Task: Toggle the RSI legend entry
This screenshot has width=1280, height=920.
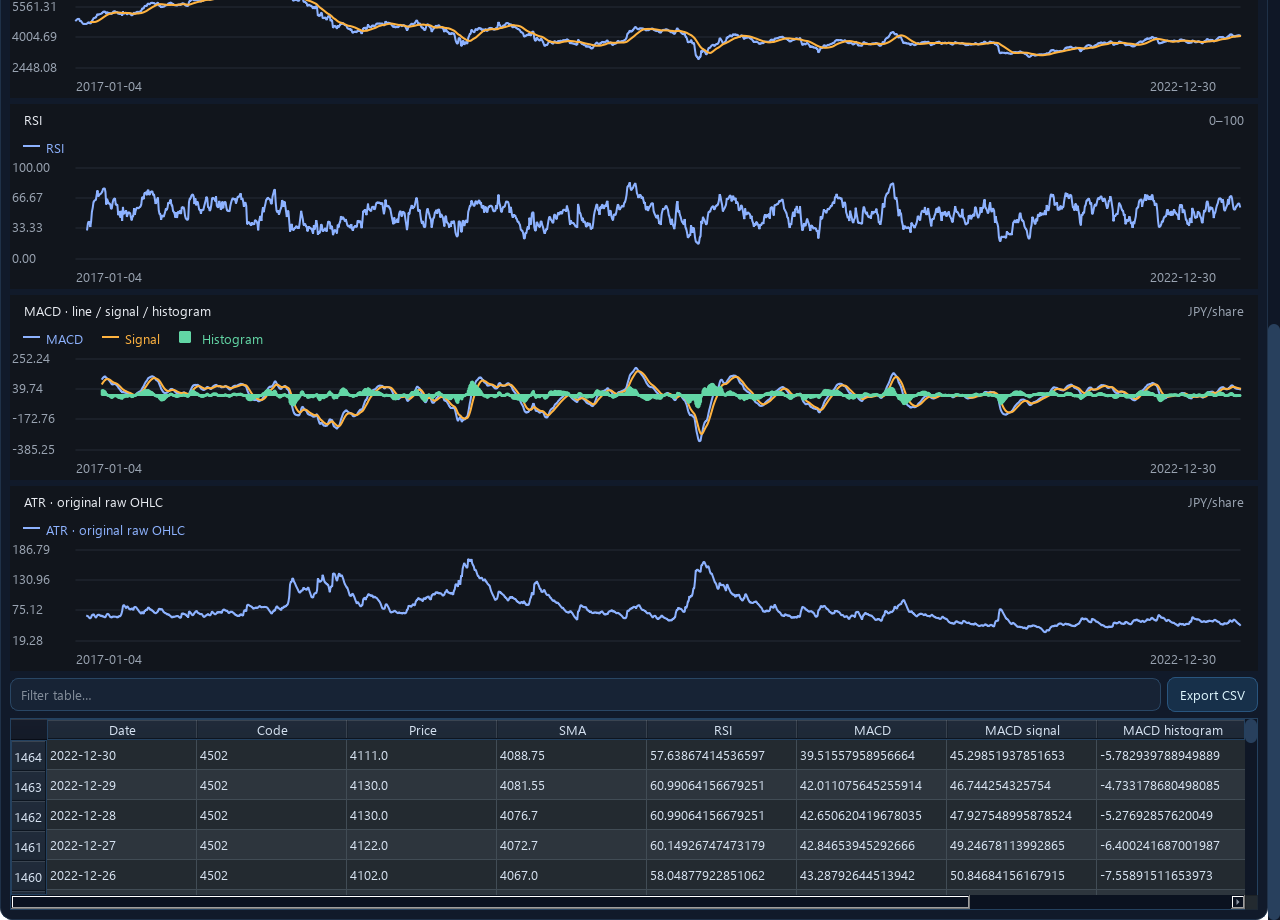Action: [44, 148]
